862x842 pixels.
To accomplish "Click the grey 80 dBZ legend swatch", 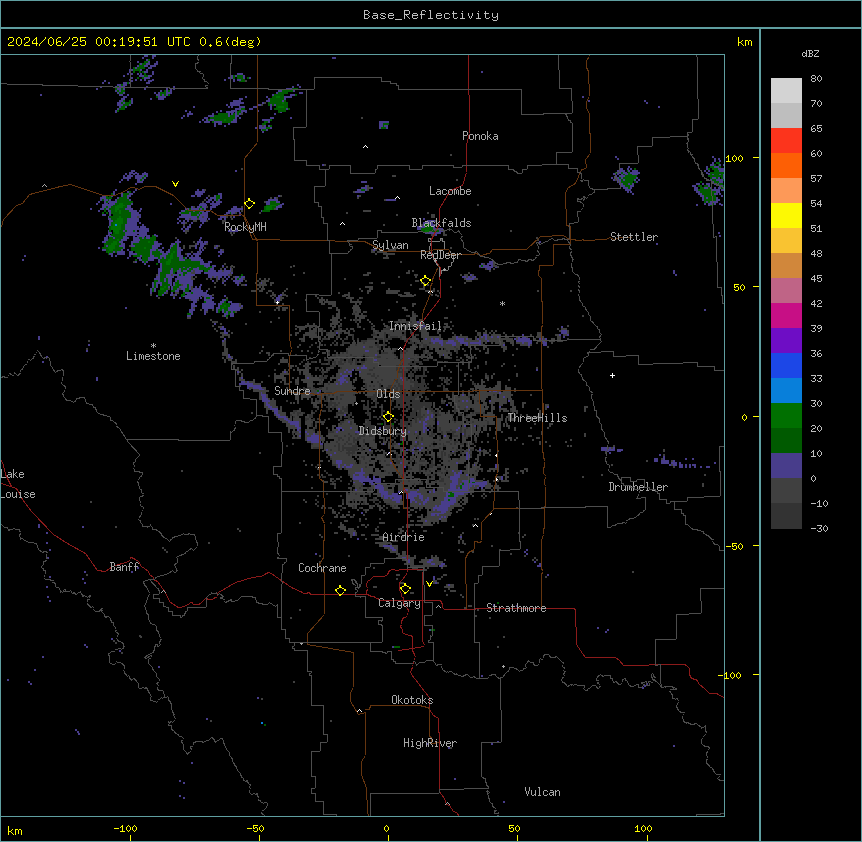I will tap(786, 91).
